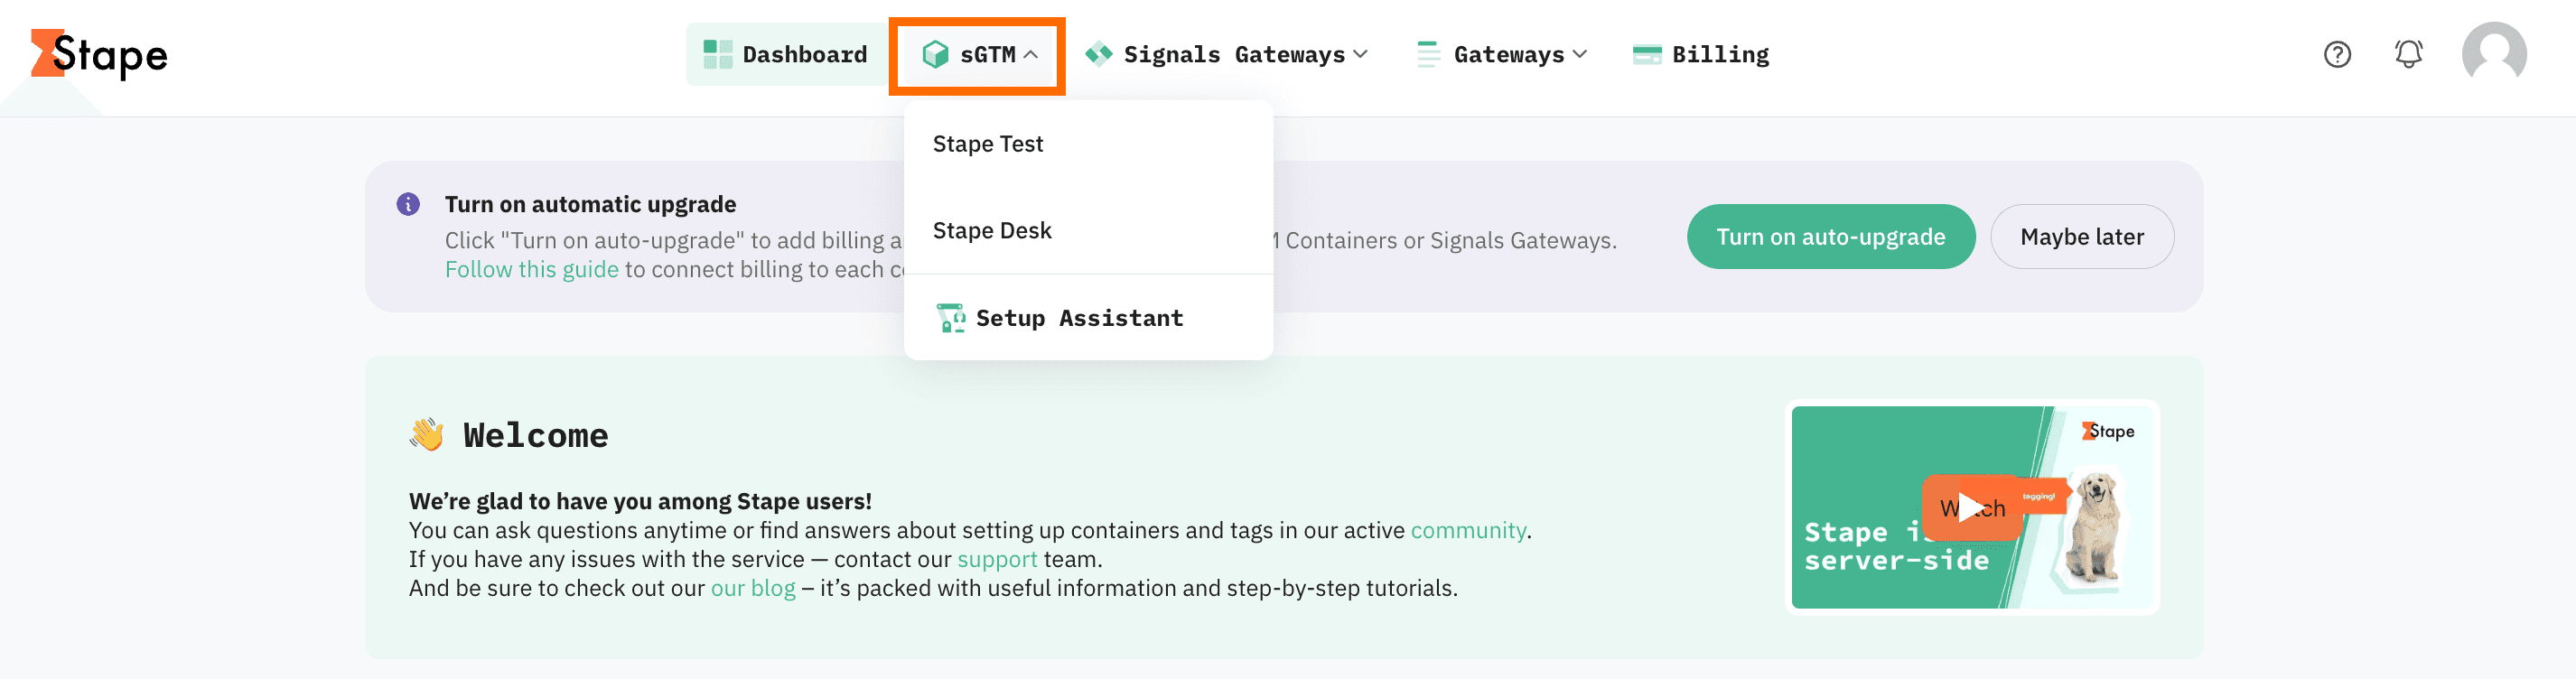Click Turn on auto-upgrade button
Viewport: 2576px width, 679px height.
pos(1830,237)
